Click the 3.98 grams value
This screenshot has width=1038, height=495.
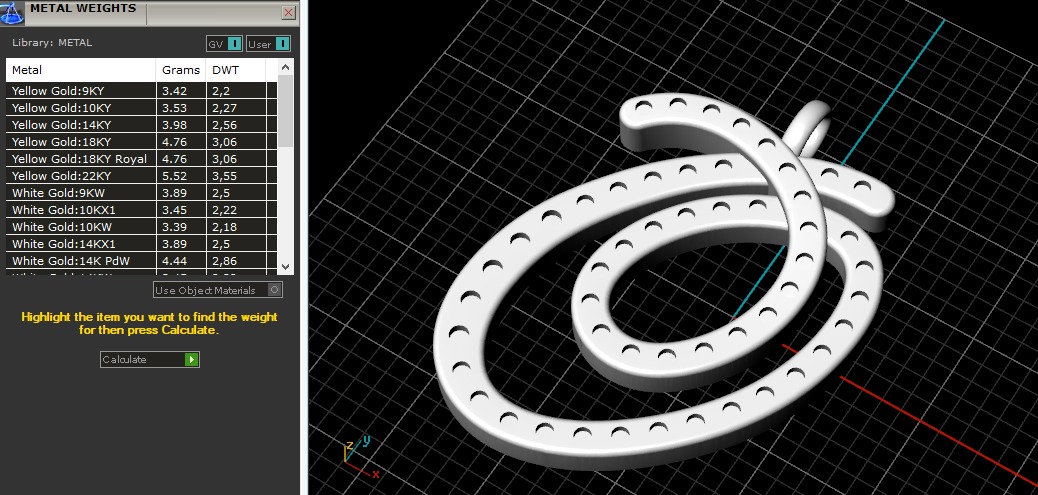174,125
